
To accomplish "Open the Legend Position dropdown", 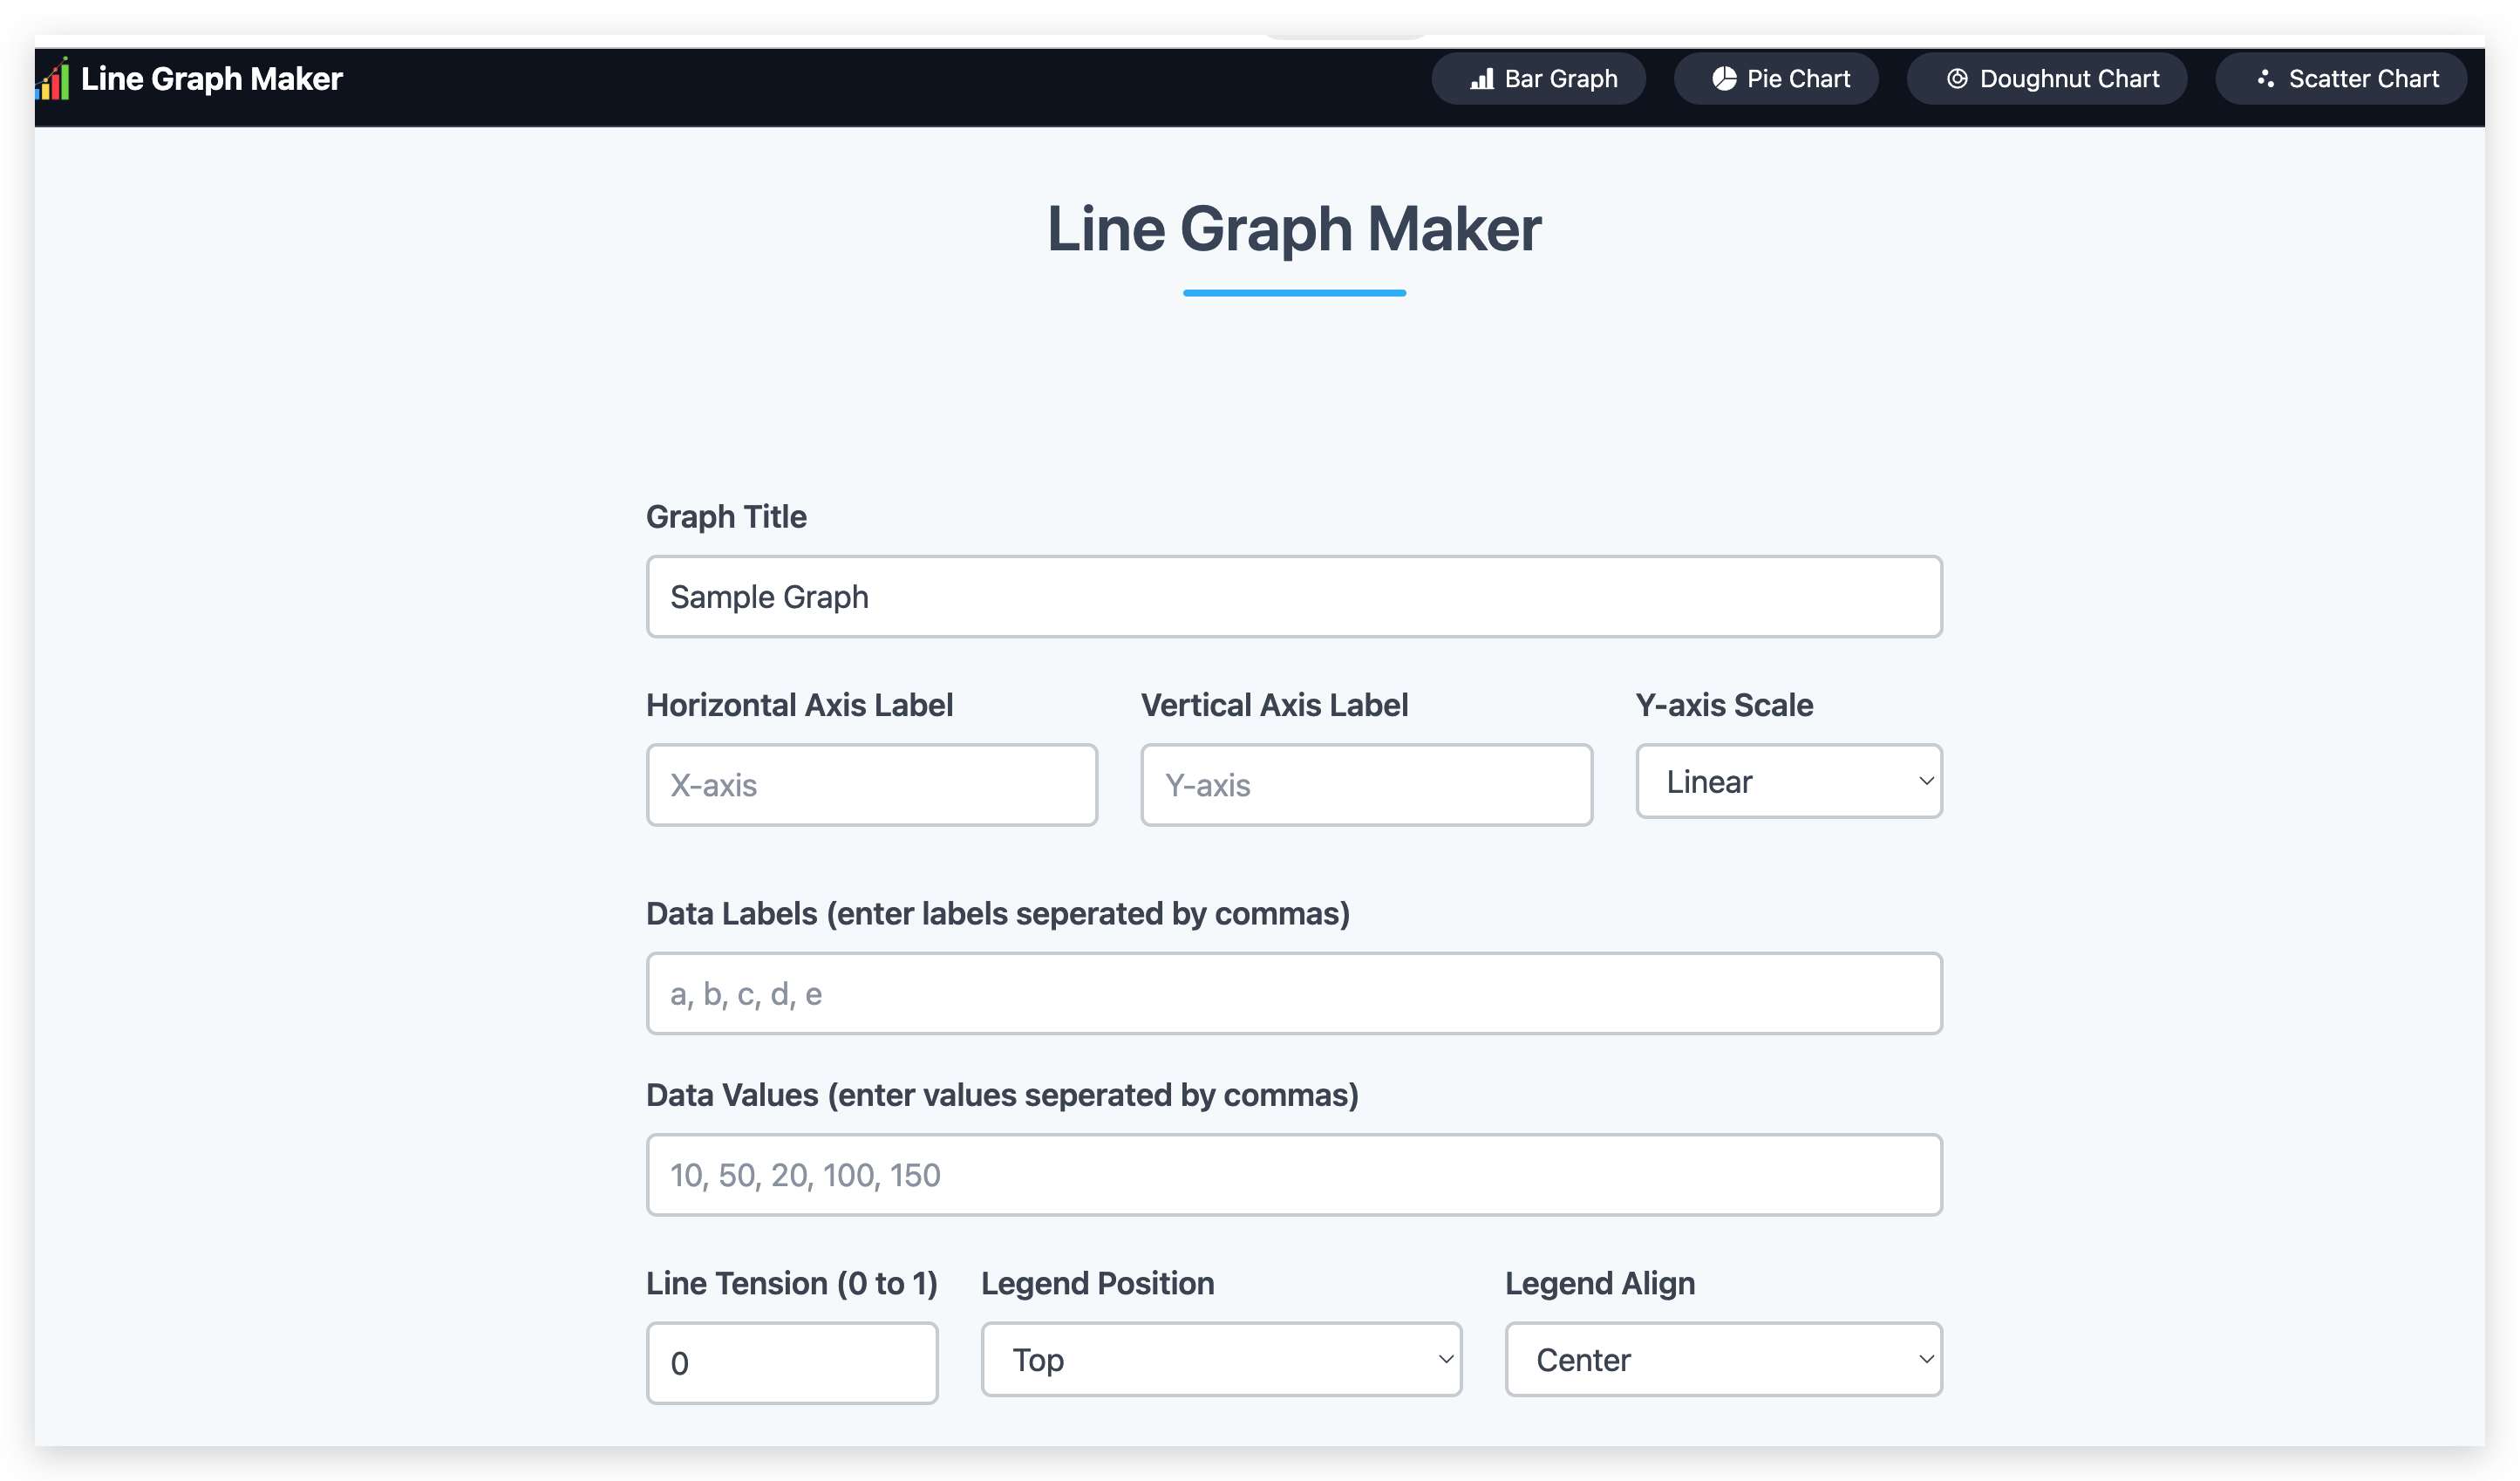I will pyautogui.click(x=1223, y=1360).
